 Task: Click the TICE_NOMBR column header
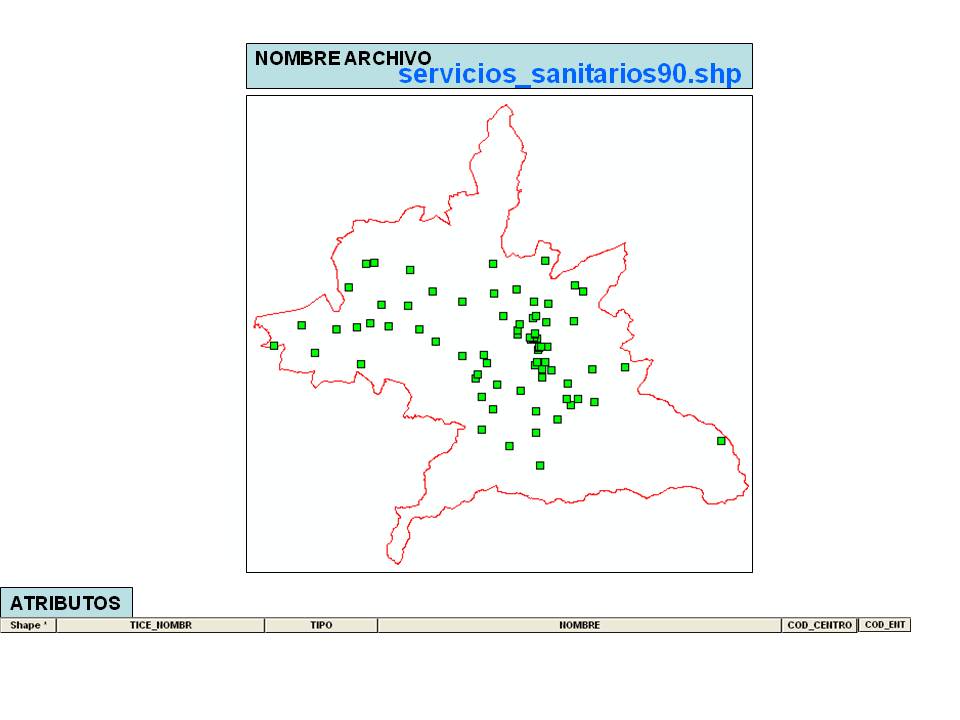click(x=160, y=625)
